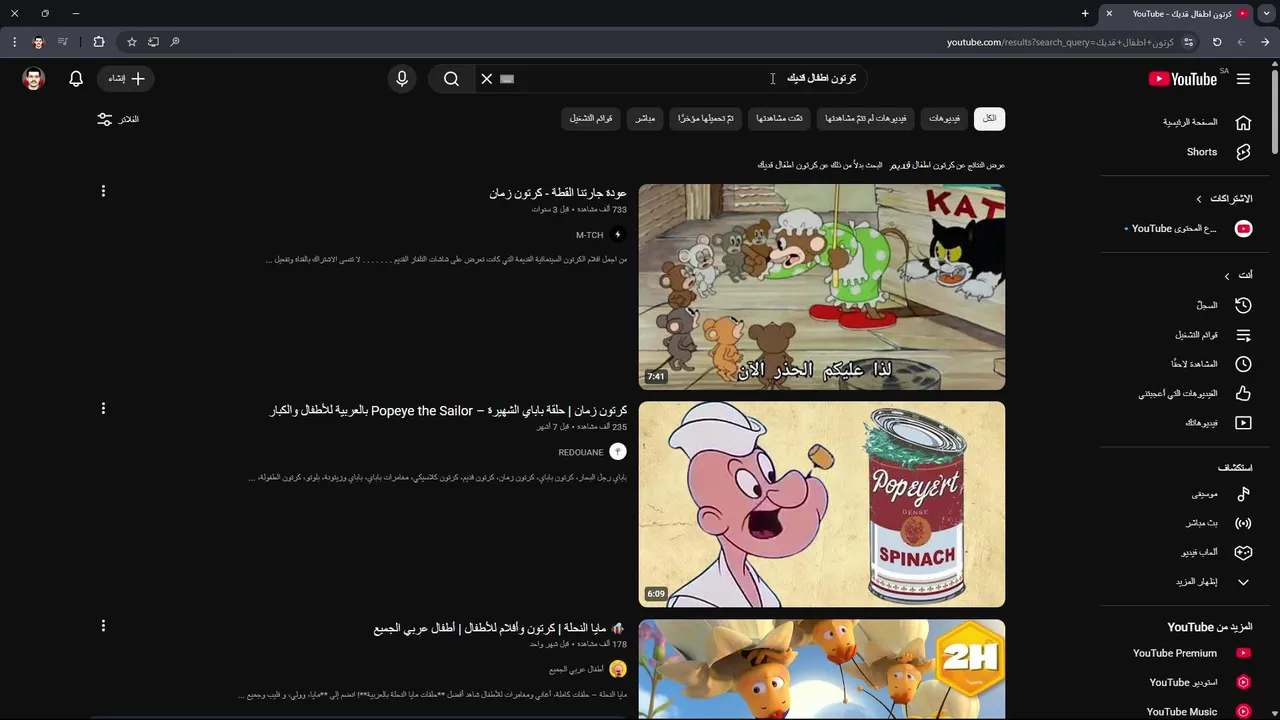Open the browser extensions puzzle icon

point(99,42)
